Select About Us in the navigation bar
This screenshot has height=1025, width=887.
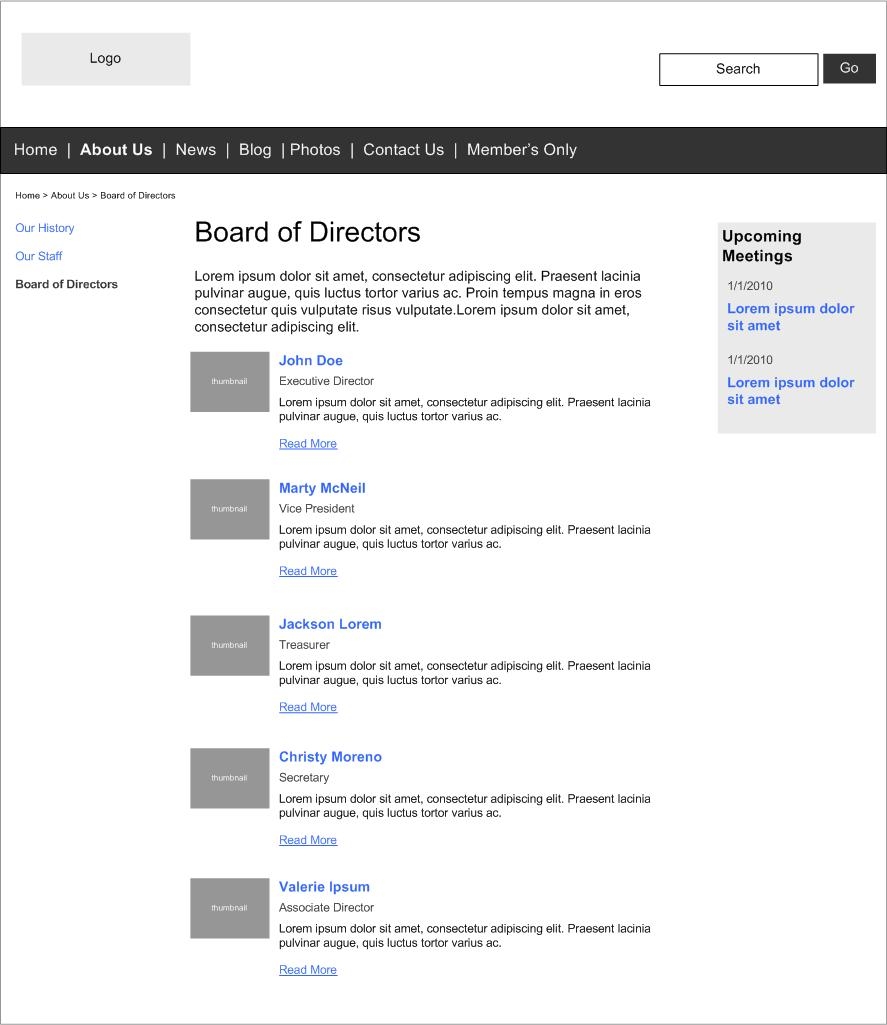[116, 150]
